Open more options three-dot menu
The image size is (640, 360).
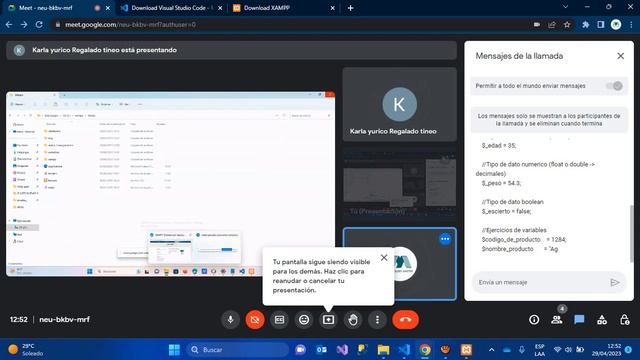[x=378, y=320]
